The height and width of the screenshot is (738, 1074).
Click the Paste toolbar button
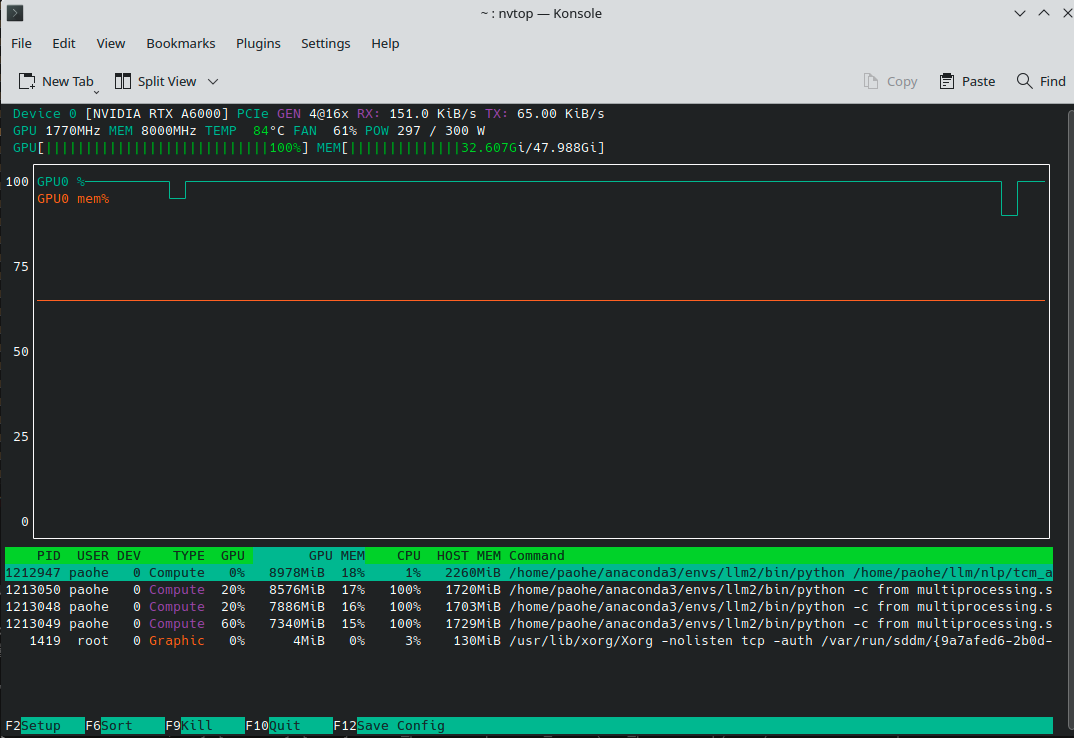[x=967, y=82]
